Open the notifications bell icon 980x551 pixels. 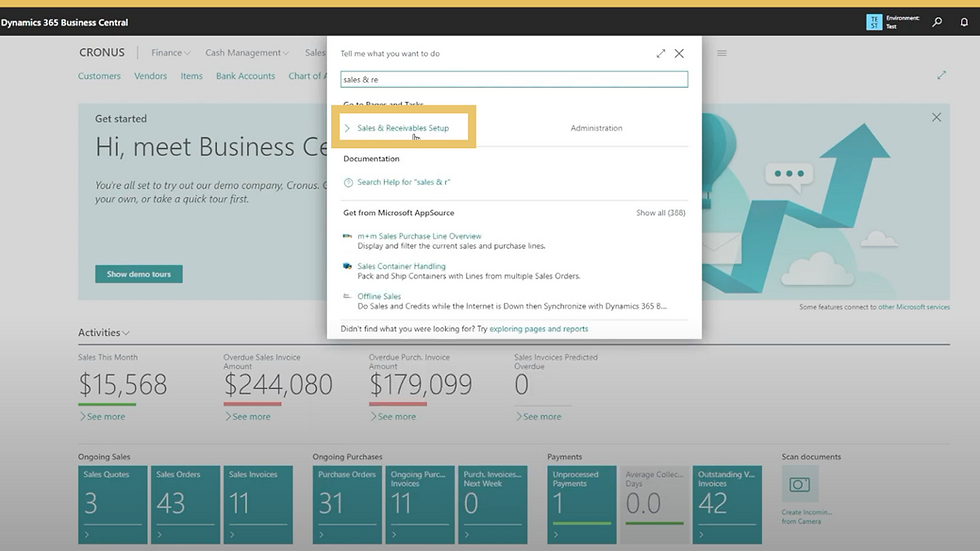coord(964,22)
